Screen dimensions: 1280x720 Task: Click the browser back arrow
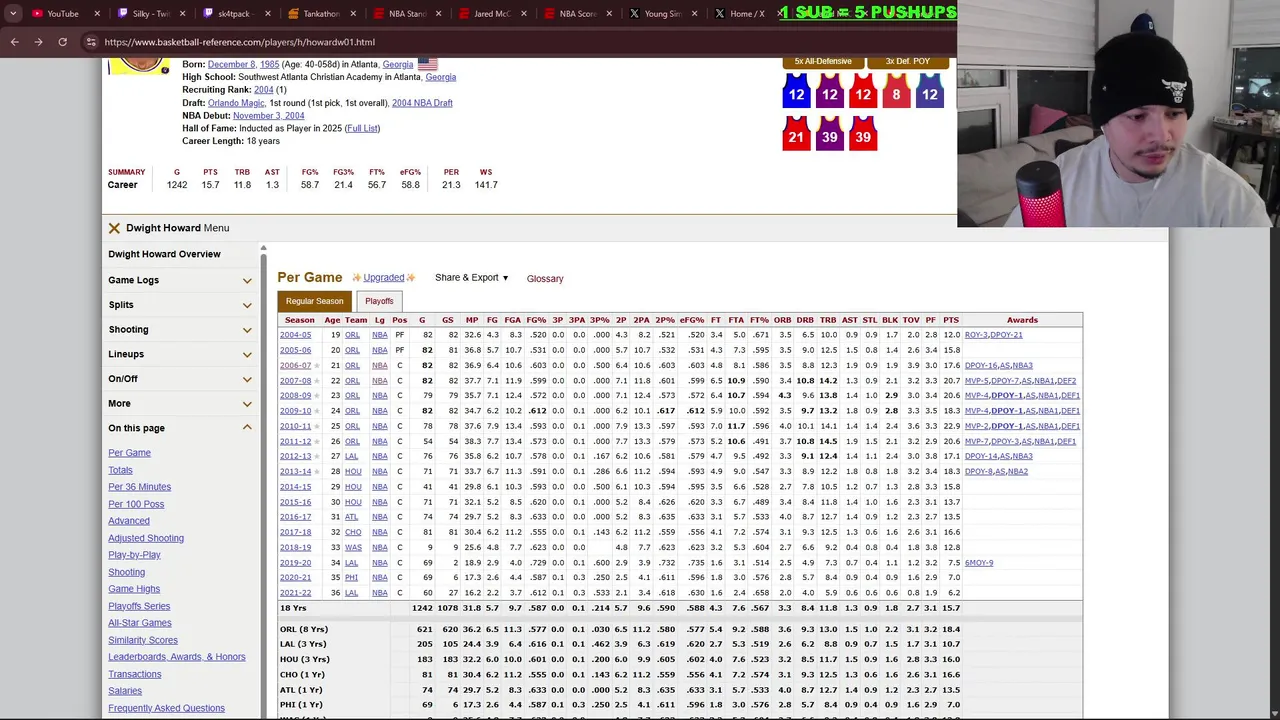(14, 42)
